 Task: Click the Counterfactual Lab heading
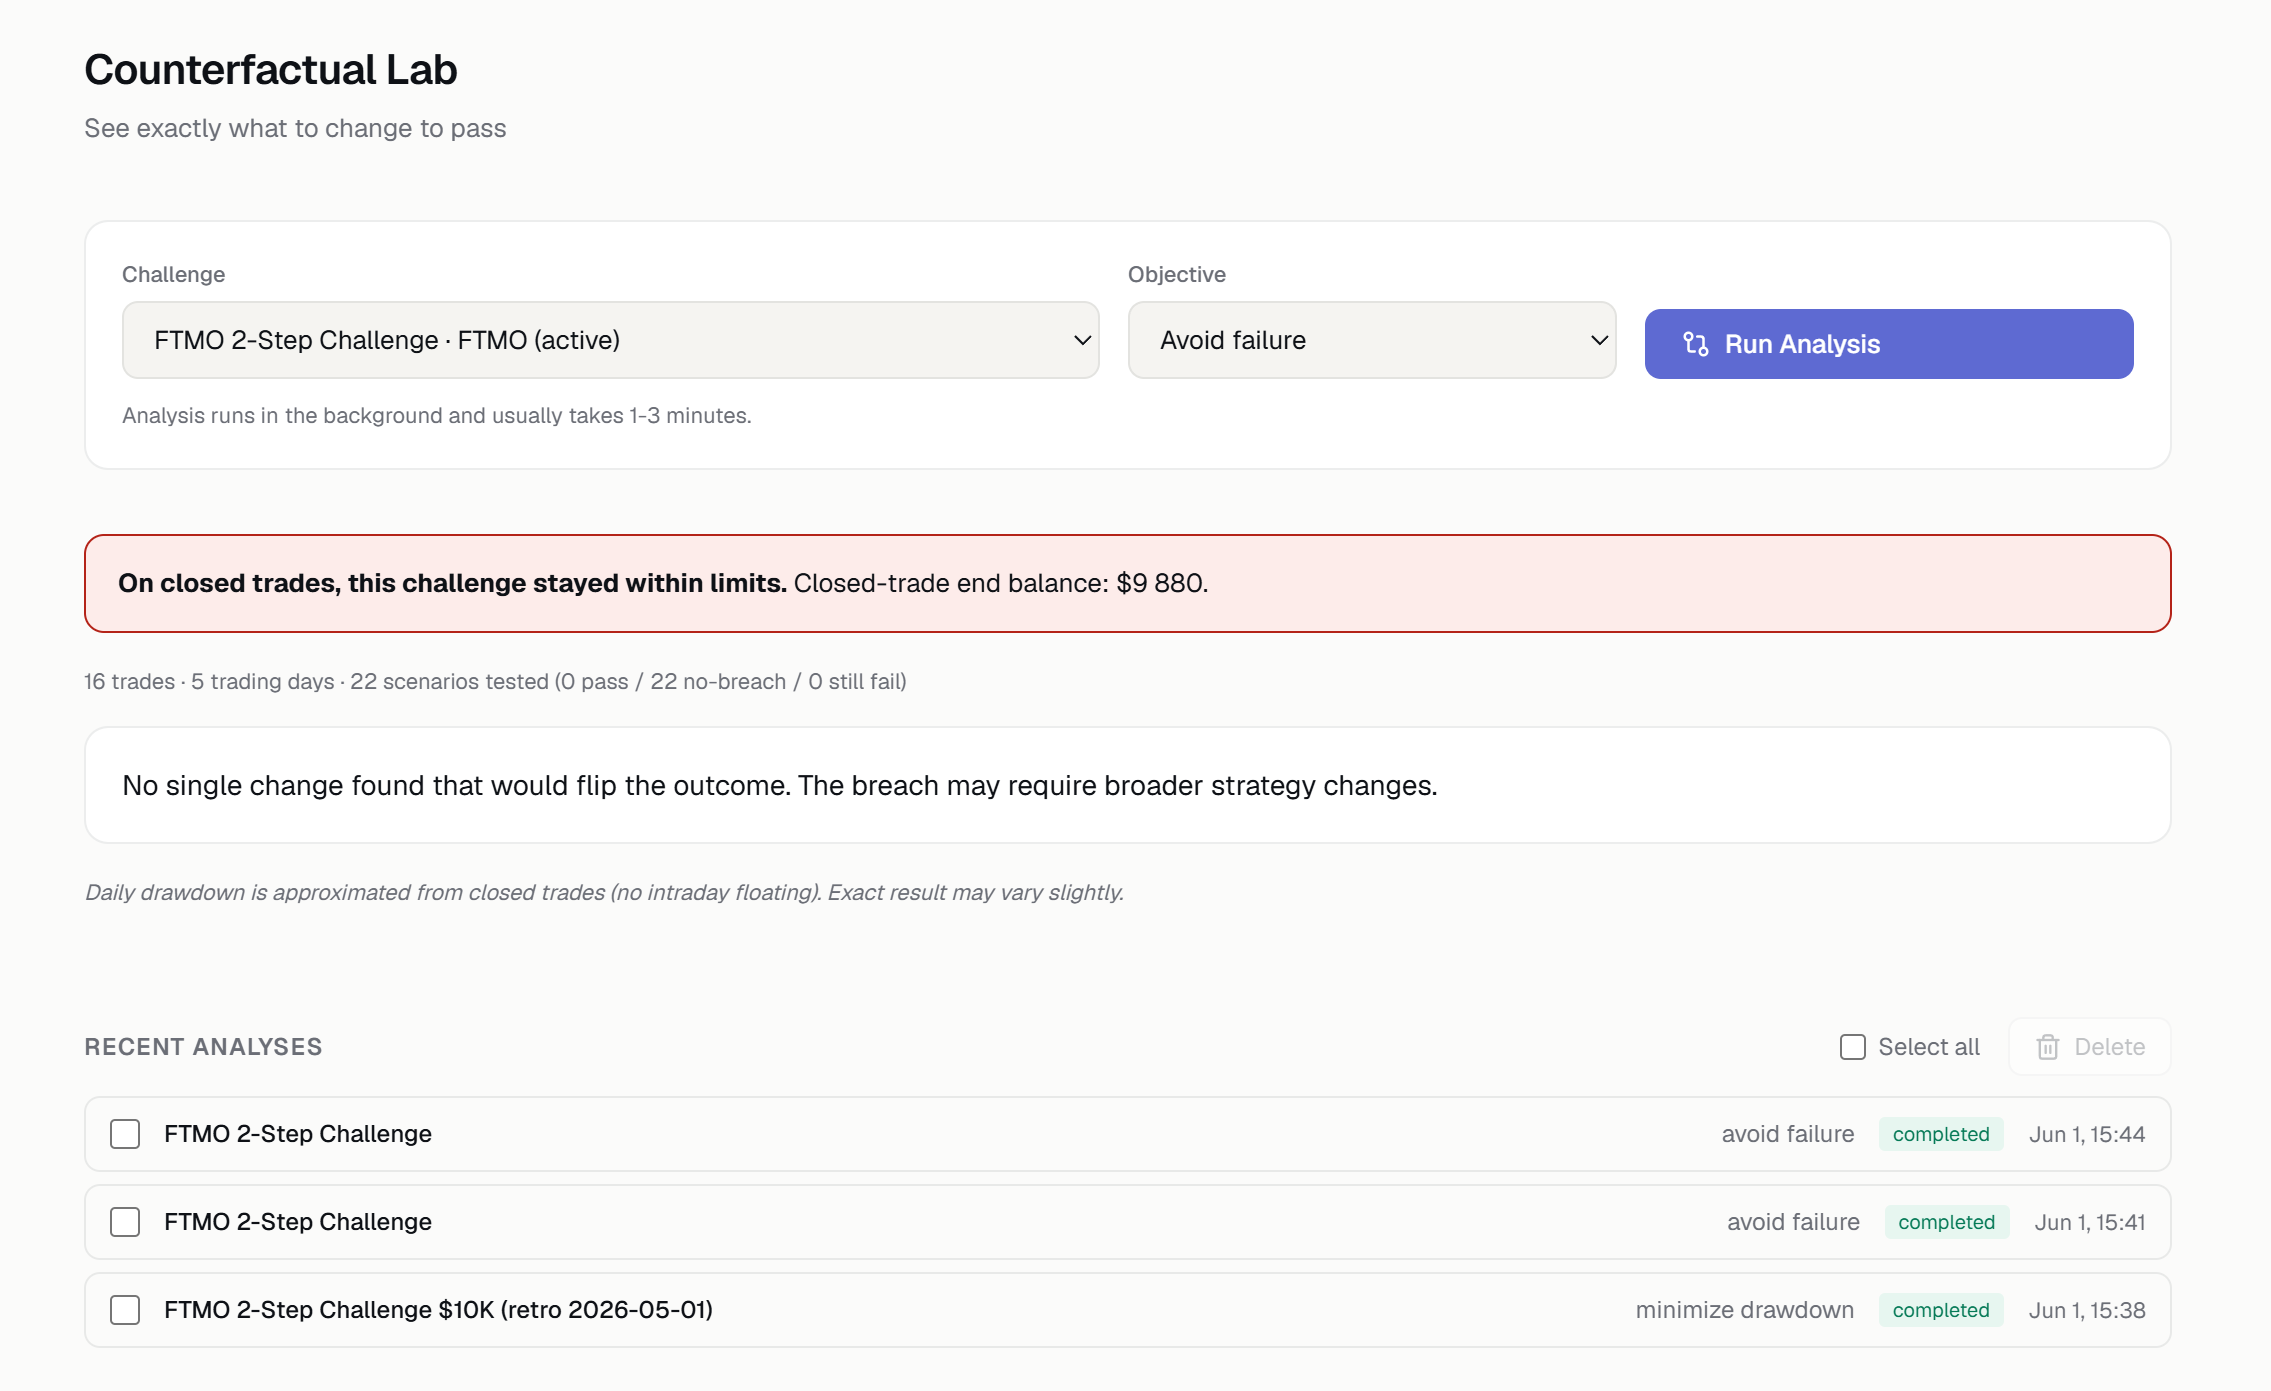[x=270, y=69]
